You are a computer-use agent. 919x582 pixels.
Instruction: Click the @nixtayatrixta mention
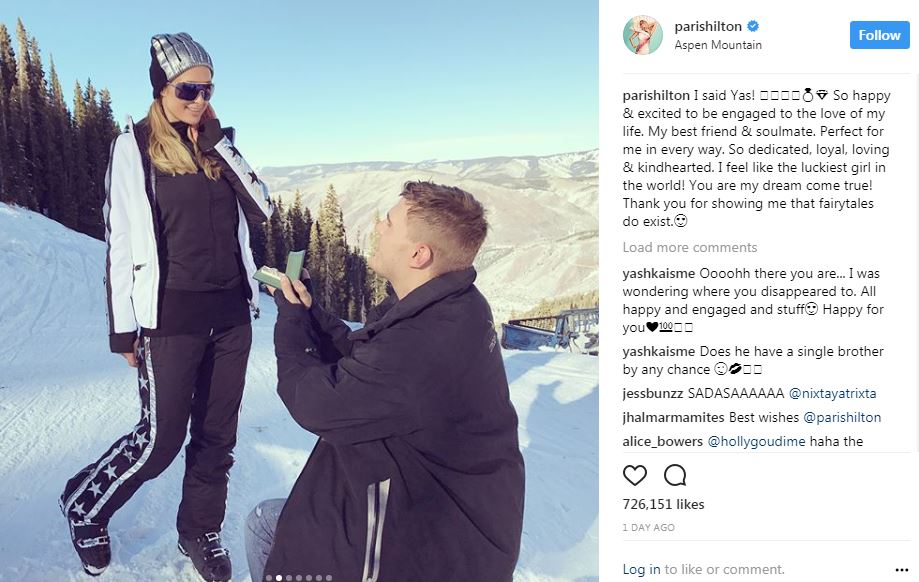click(832, 393)
